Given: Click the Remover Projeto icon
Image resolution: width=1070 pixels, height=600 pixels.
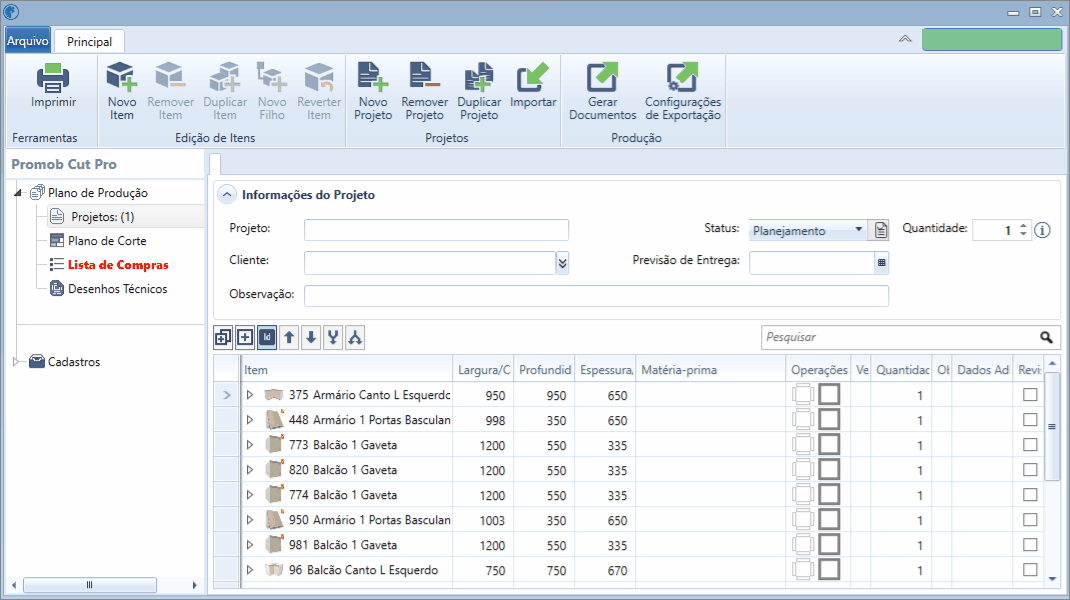Looking at the screenshot, I should (424, 76).
